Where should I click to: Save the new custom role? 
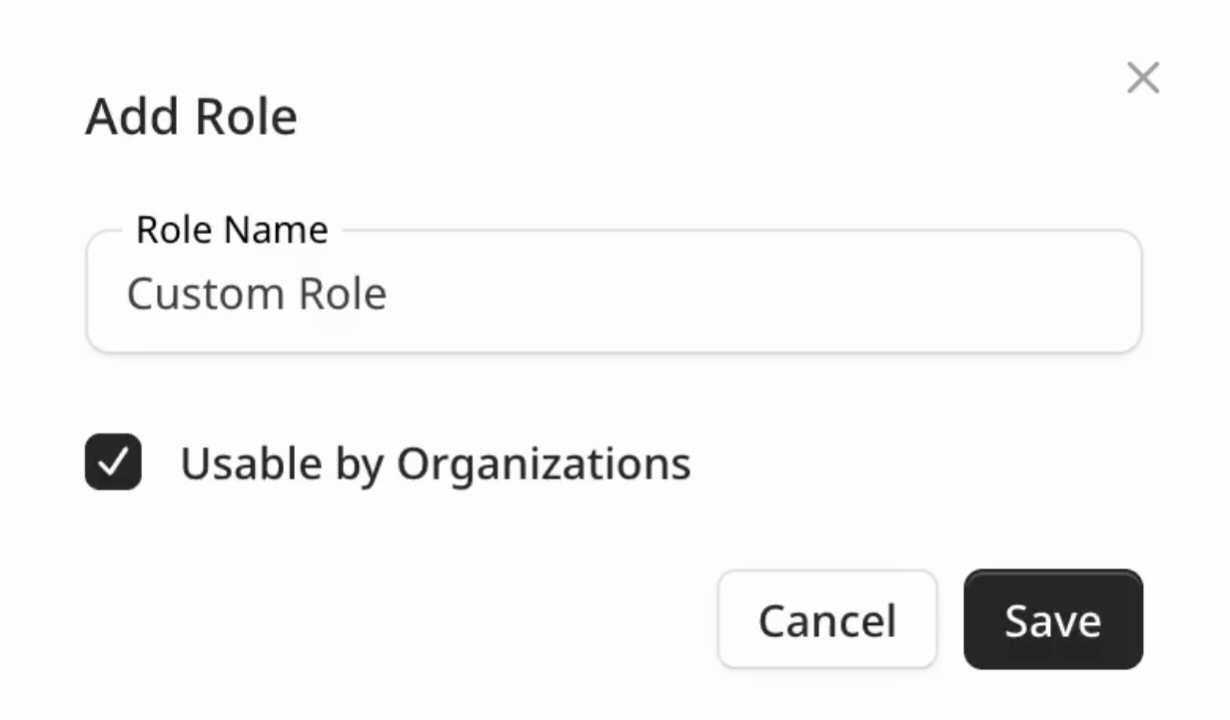click(1052, 620)
